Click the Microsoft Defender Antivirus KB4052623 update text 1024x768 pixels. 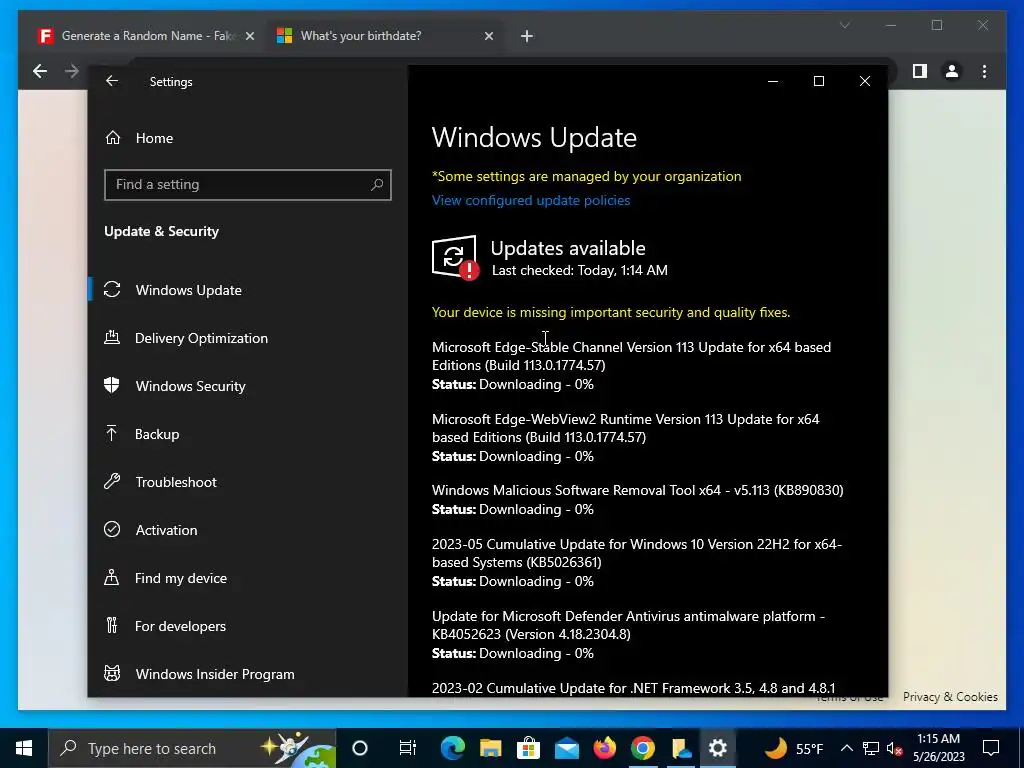point(628,625)
